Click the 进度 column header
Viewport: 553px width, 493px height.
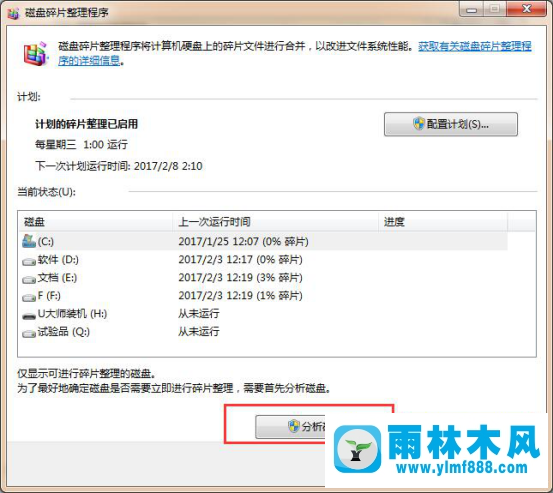click(x=443, y=222)
